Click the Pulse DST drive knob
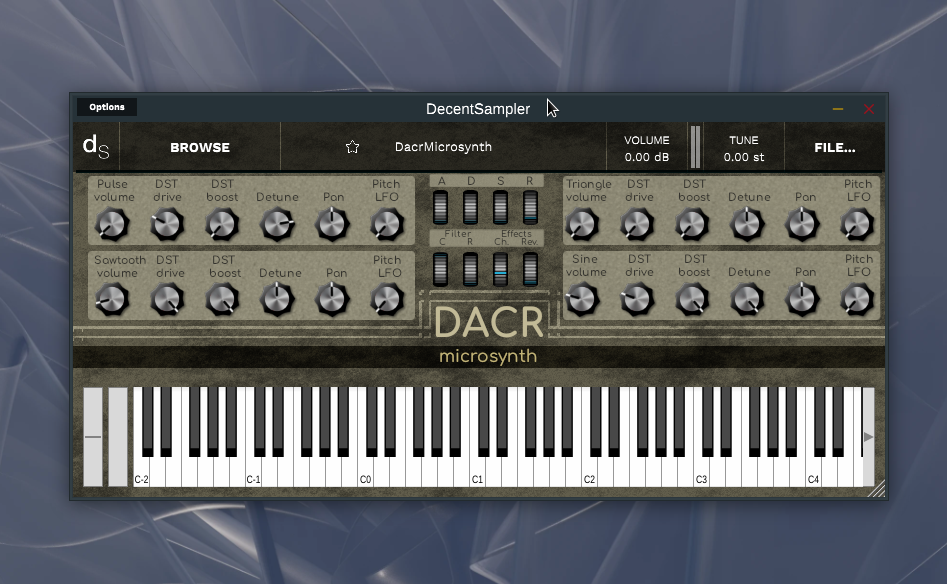947x584 pixels. tap(167, 224)
